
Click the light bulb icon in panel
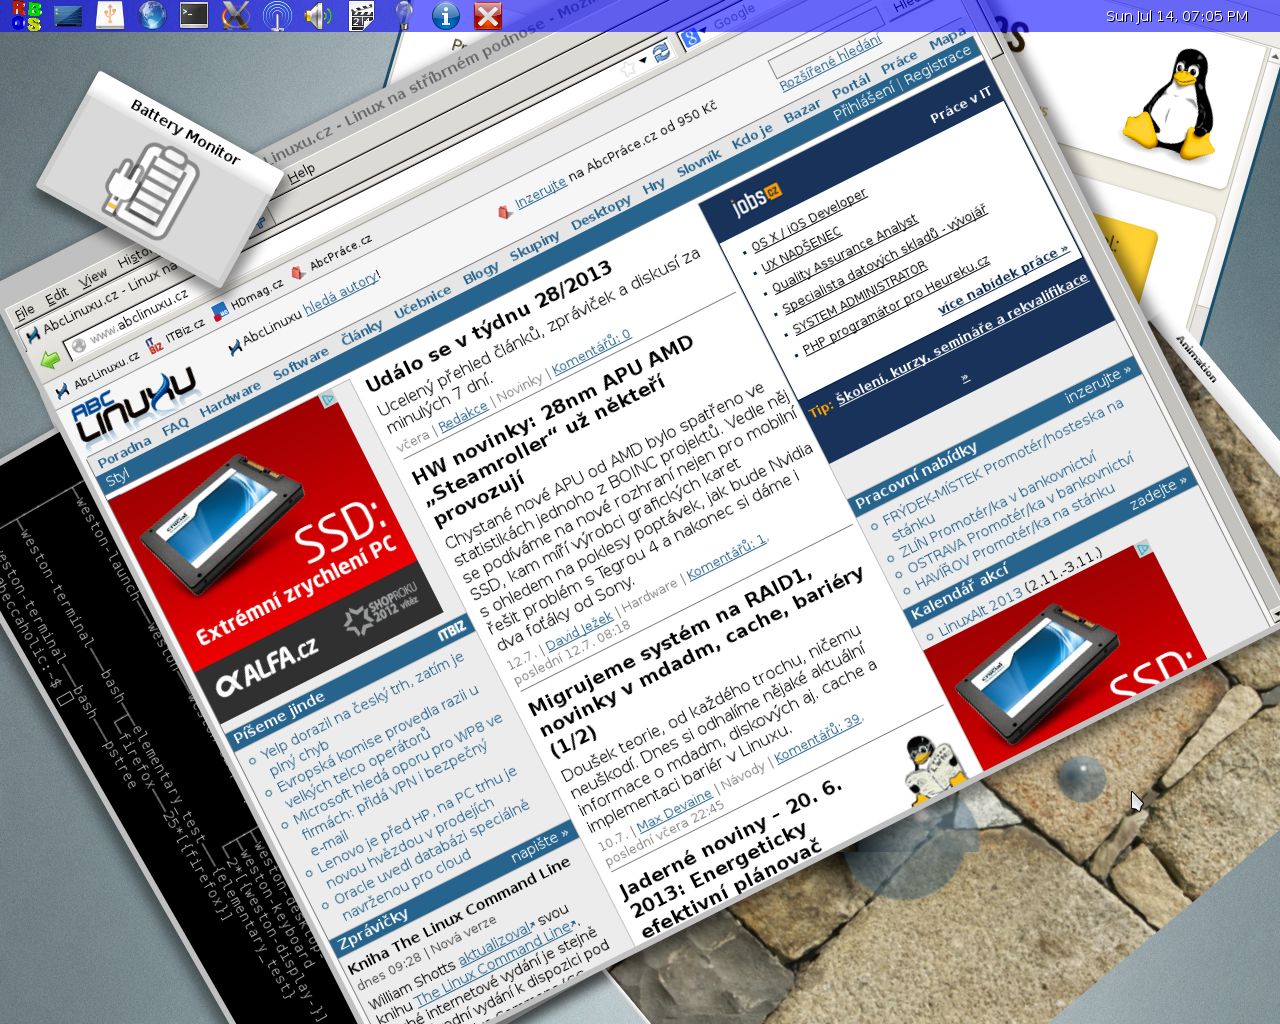pyautogui.click(x=403, y=15)
